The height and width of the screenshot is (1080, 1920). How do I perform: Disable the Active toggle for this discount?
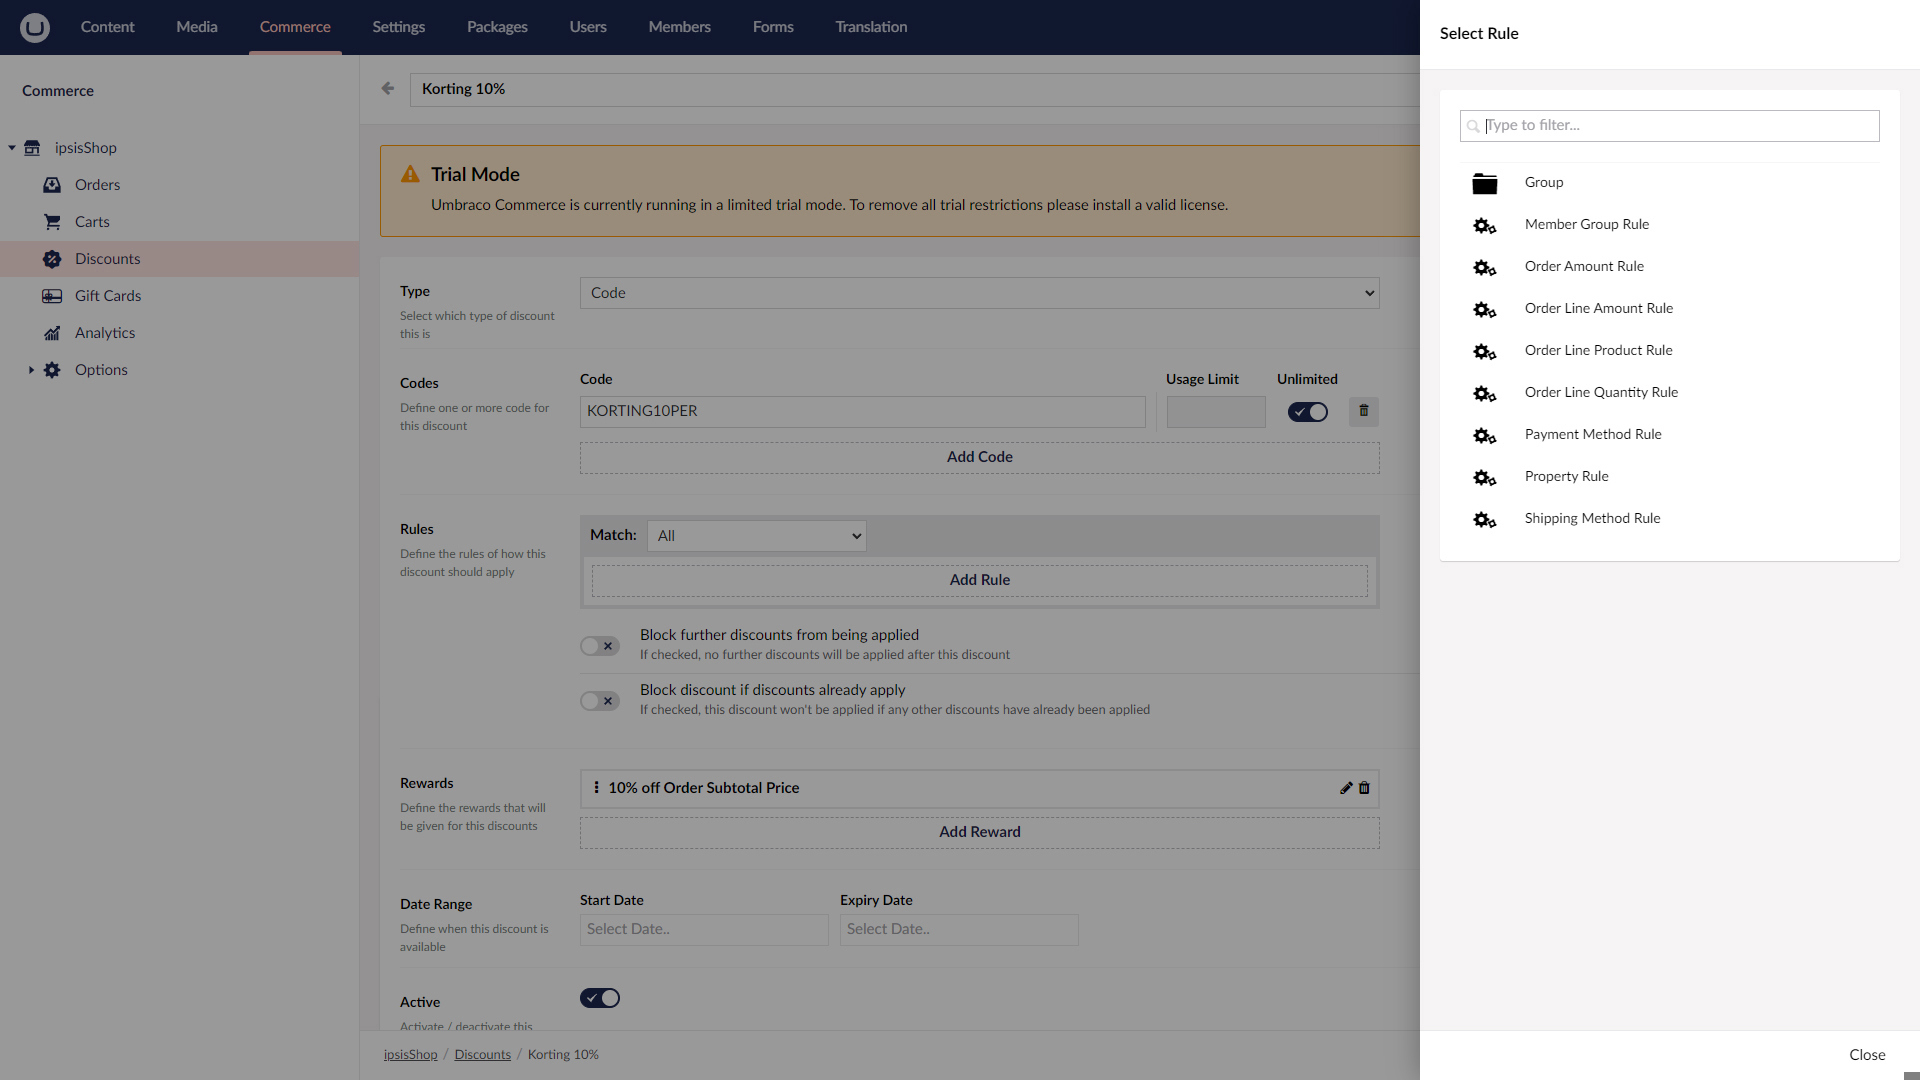pyautogui.click(x=599, y=997)
